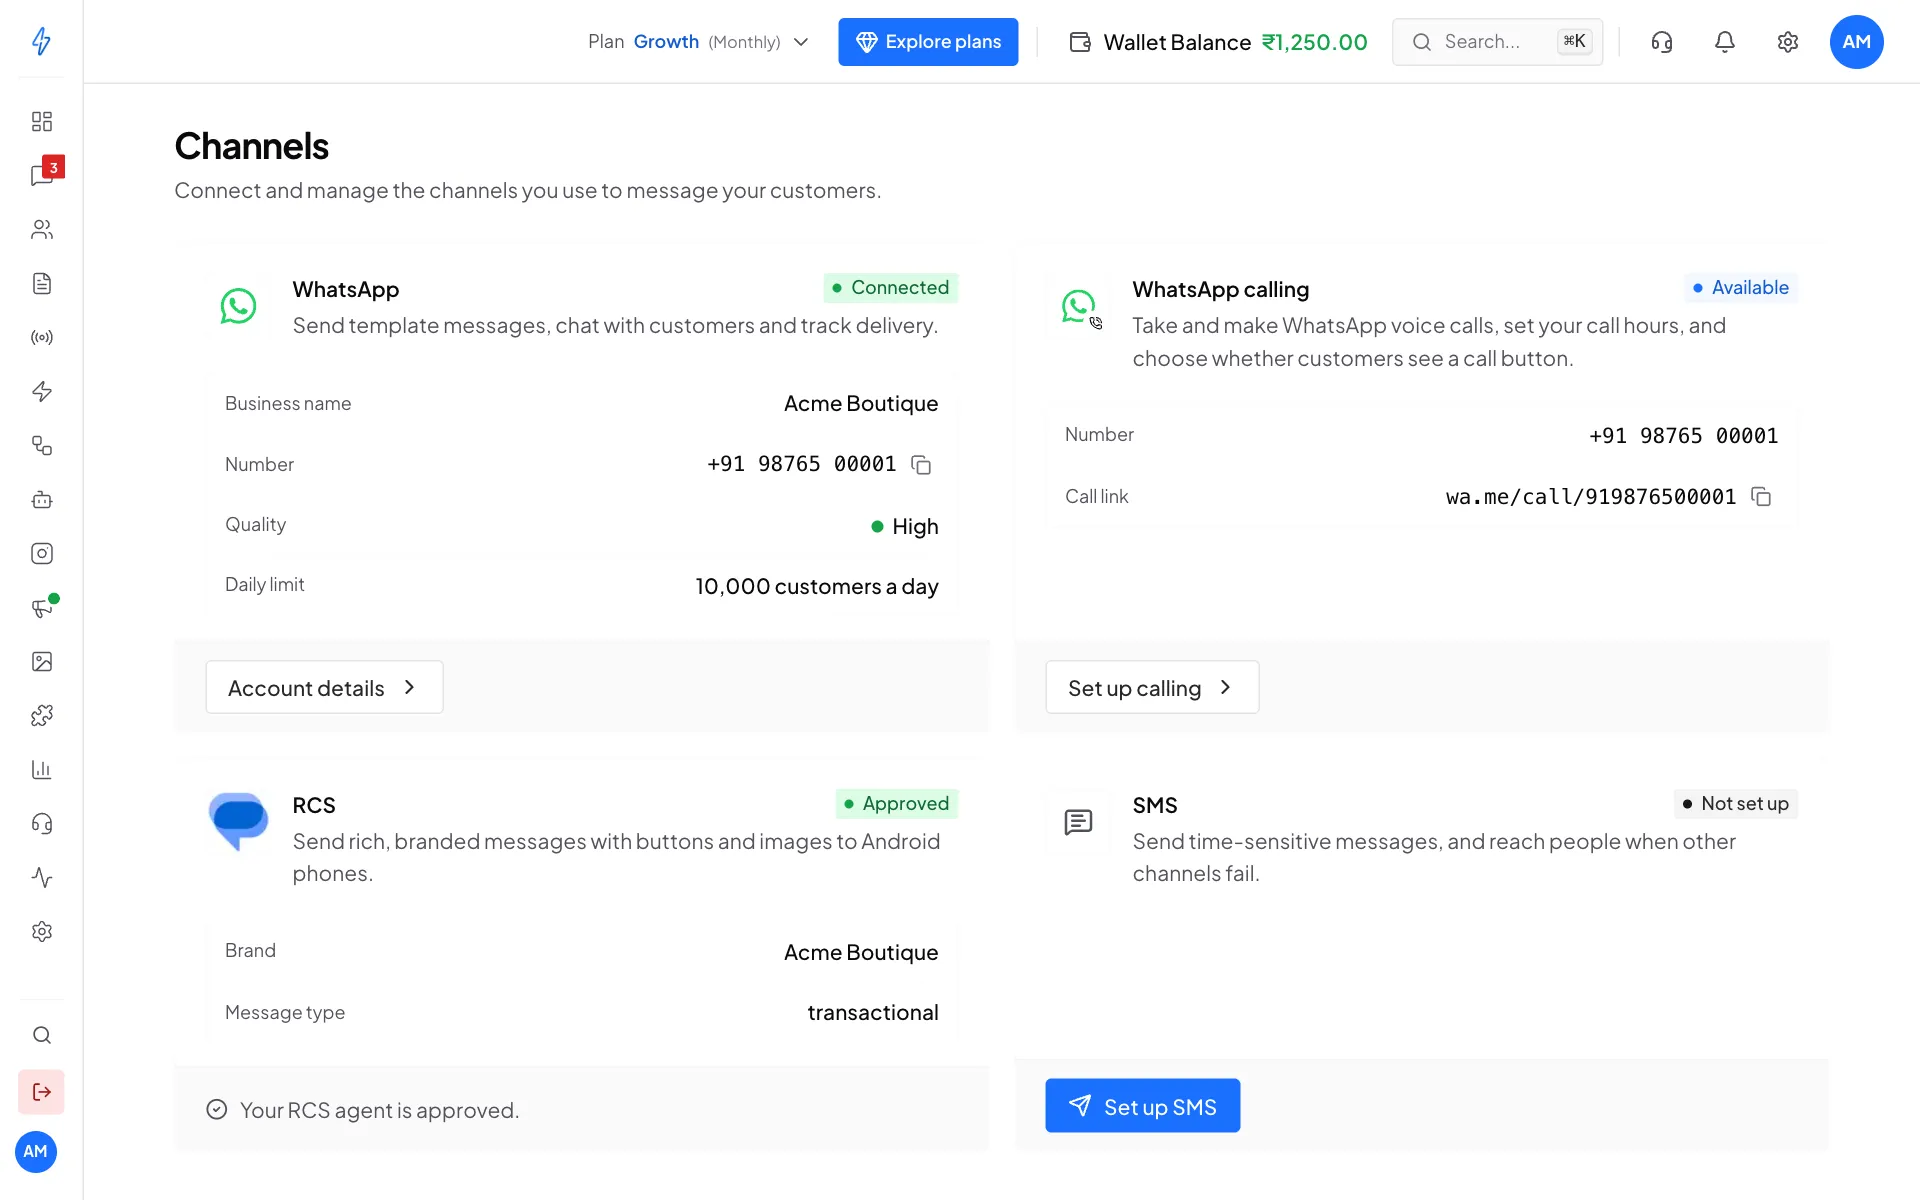
Task: Open the AM profile avatar in header
Action: (x=1857, y=42)
